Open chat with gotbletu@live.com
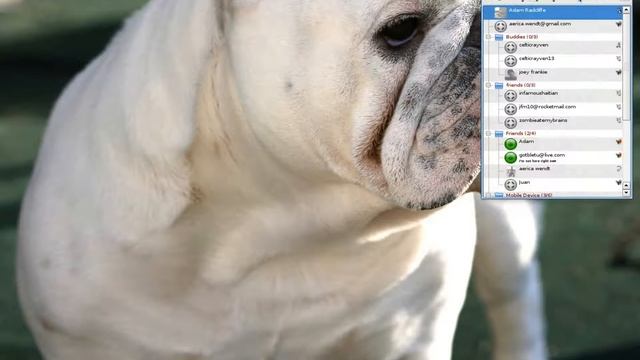Image resolution: width=640 pixels, height=360 pixels. pyautogui.click(x=542, y=155)
